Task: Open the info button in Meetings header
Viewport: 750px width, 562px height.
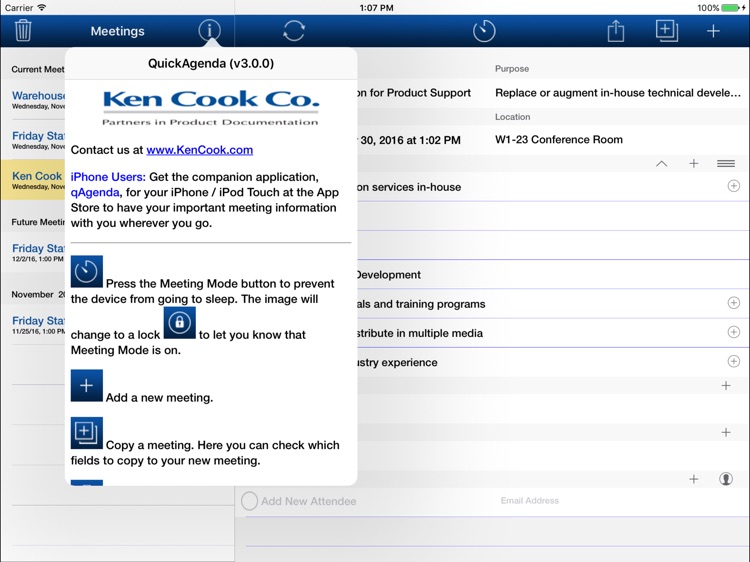Action: click(x=210, y=31)
